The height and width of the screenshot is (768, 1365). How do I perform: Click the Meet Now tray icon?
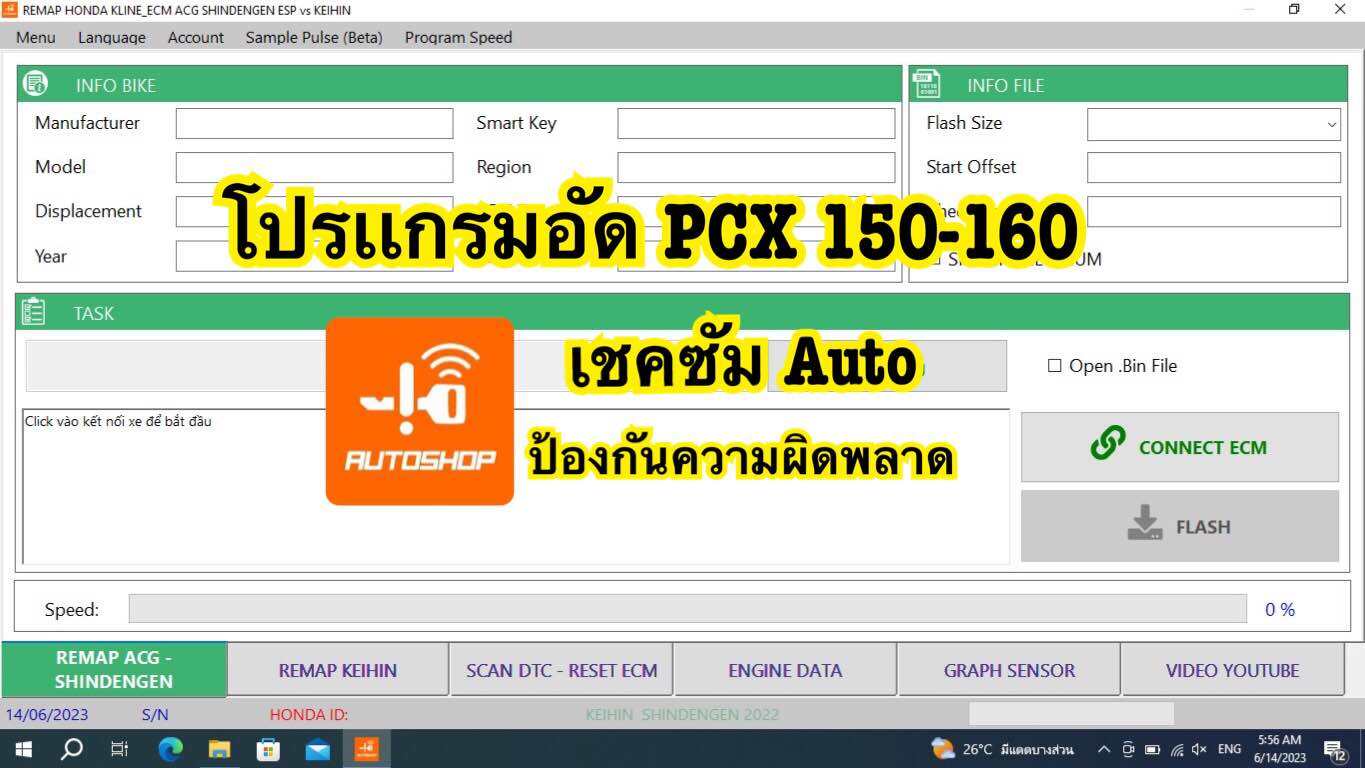pyautogui.click(x=1128, y=749)
